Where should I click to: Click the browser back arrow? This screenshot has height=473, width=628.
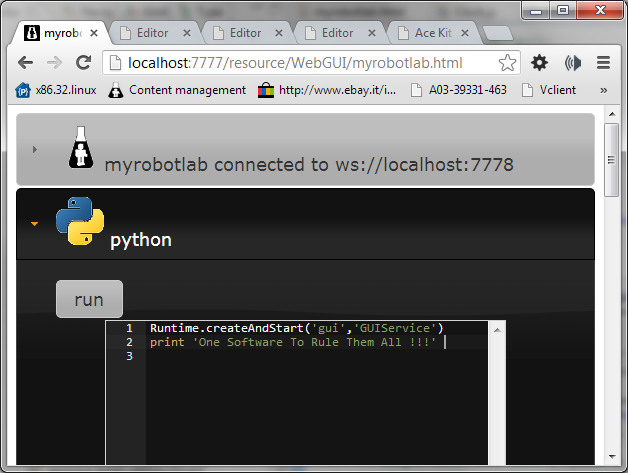click(x=26, y=62)
